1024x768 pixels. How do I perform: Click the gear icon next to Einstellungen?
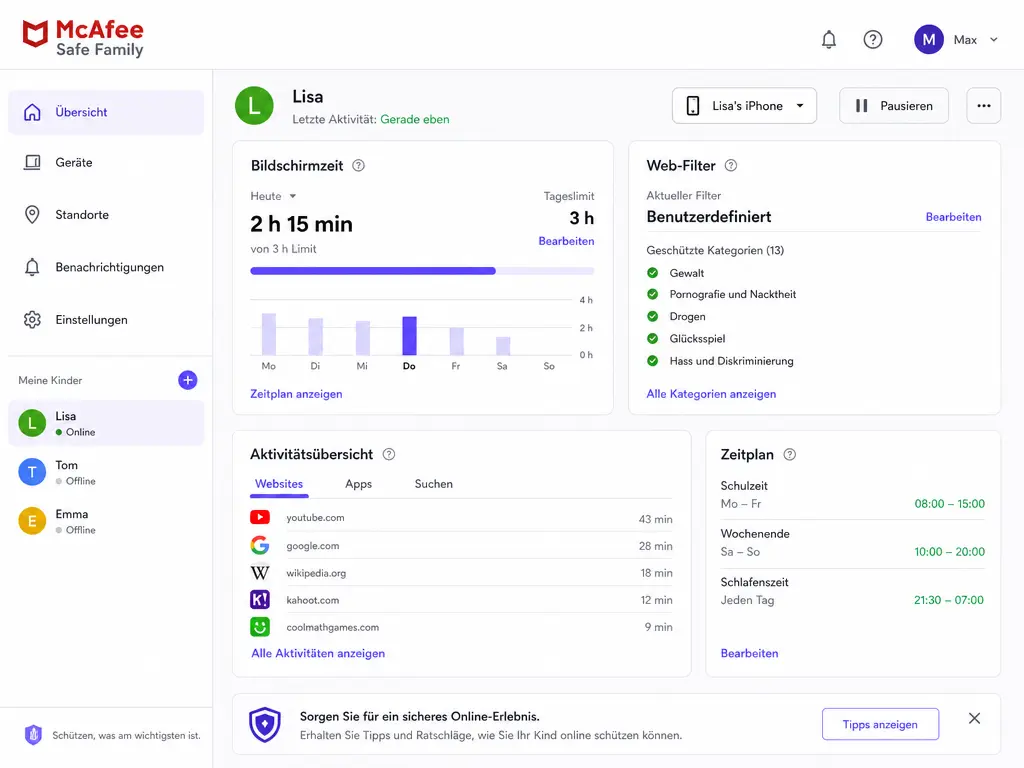coord(32,320)
